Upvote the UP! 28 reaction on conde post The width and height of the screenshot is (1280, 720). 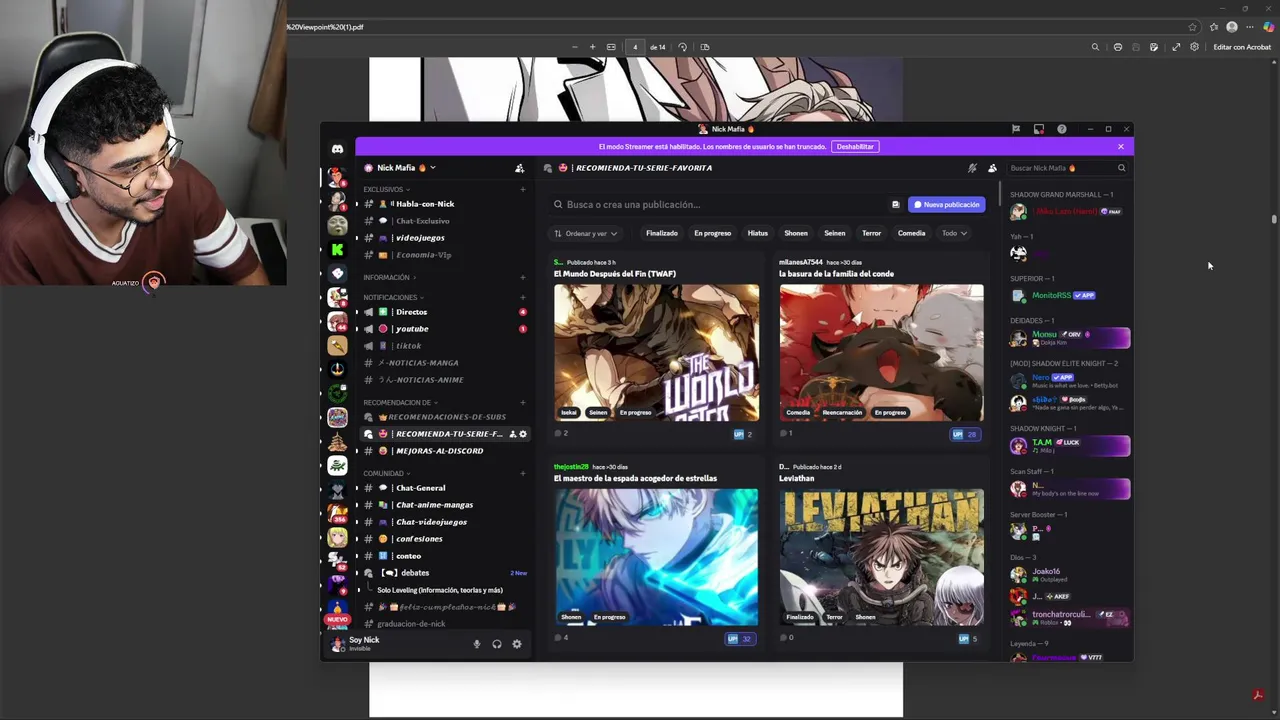click(x=965, y=434)
